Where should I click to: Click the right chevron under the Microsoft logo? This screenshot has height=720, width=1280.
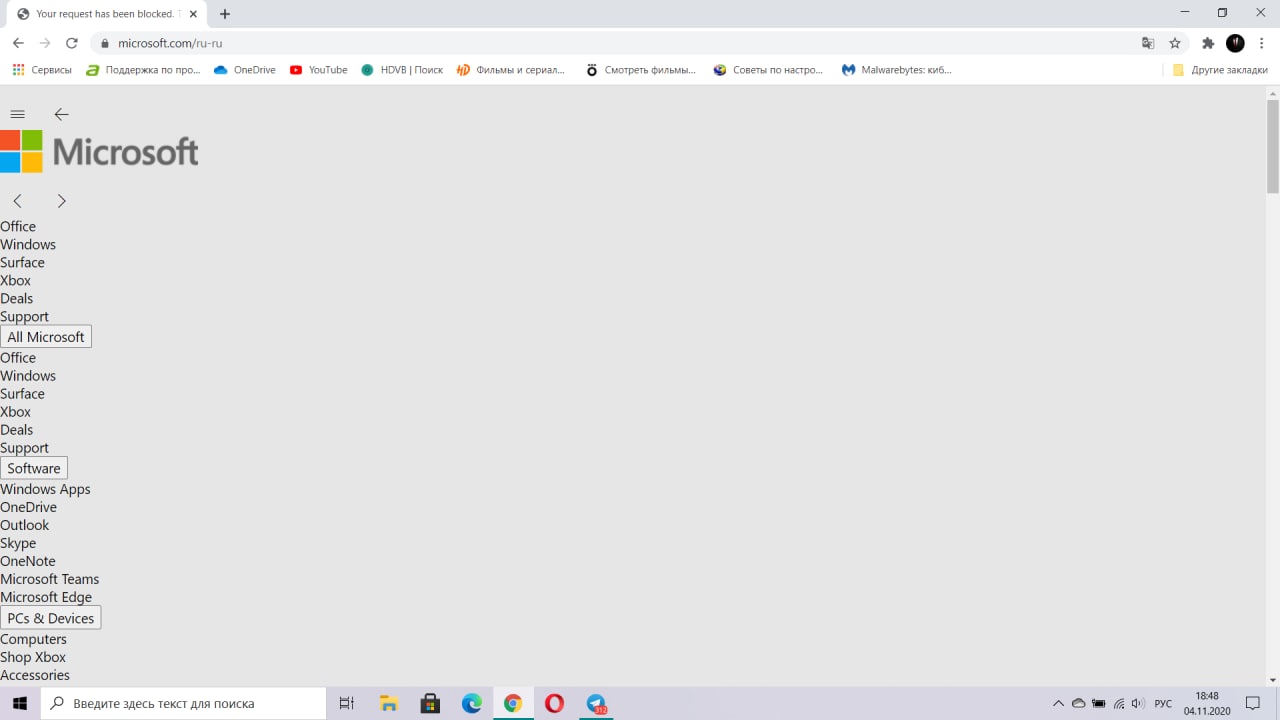pyautogui.click(x=61, y=201)
